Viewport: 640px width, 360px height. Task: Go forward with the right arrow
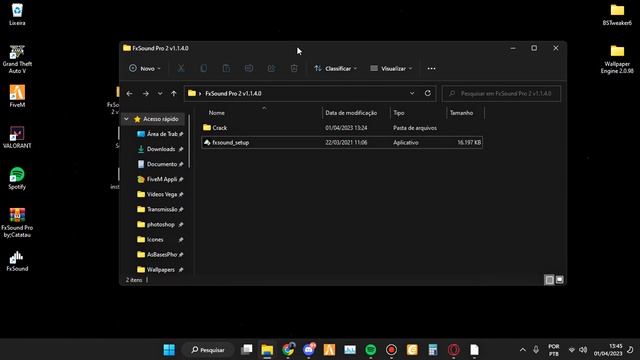[145, 93]
